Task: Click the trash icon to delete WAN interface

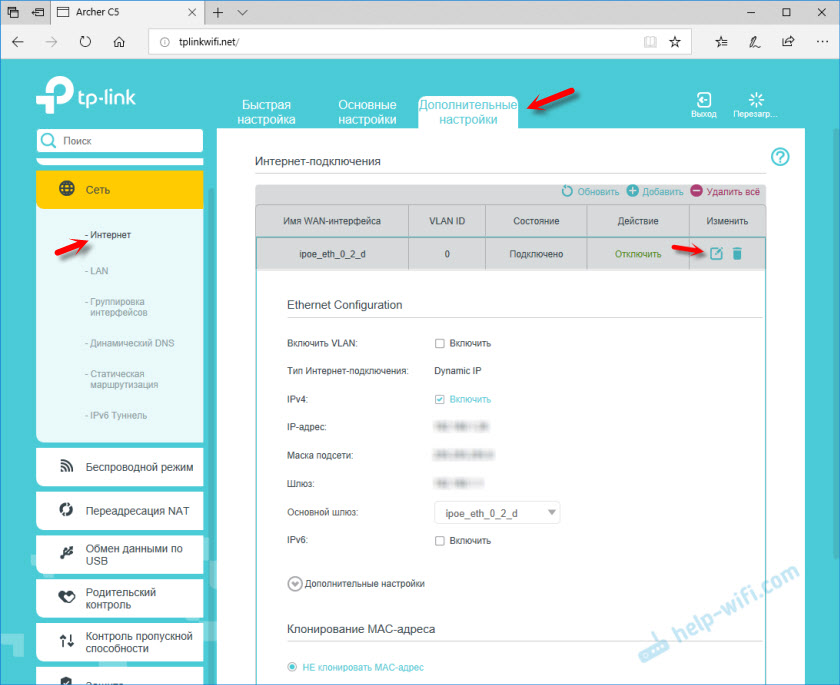Action: [737, 254]
